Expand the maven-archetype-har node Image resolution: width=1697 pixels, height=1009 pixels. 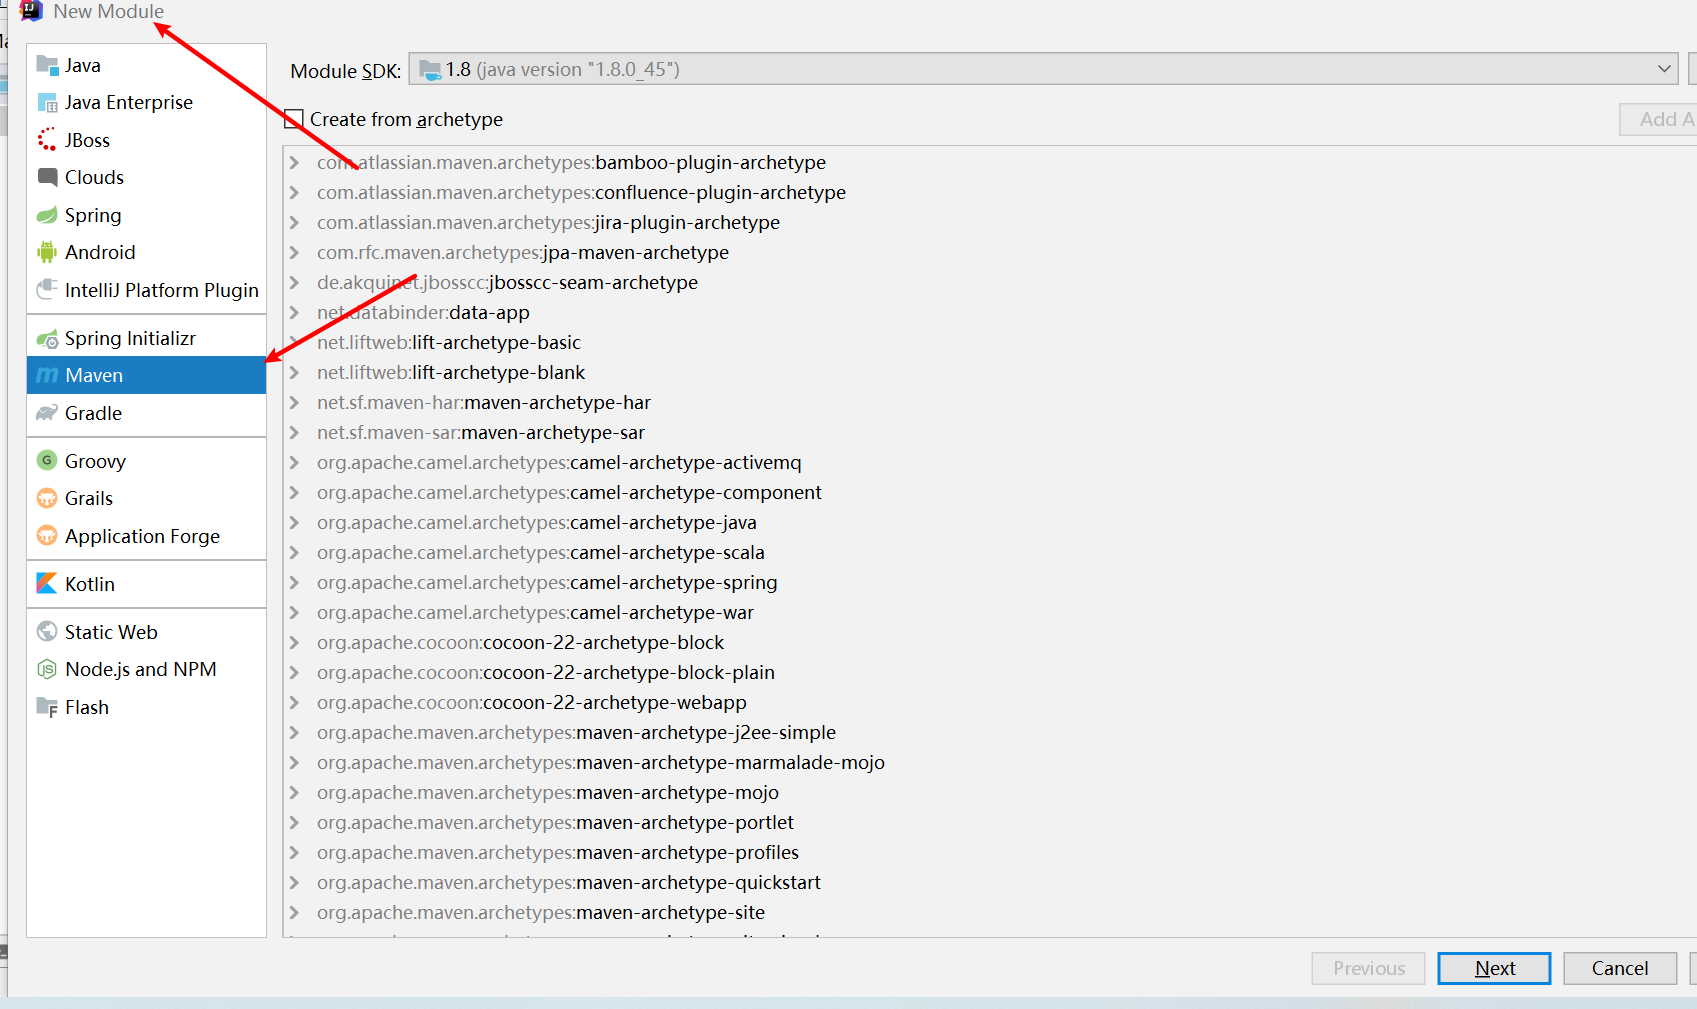[295, 402]
